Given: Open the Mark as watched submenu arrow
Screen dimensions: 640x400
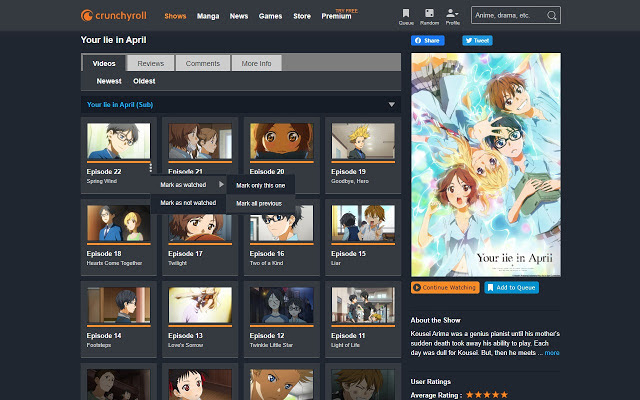Looking at the screenshot, I should tap(221, 184).
